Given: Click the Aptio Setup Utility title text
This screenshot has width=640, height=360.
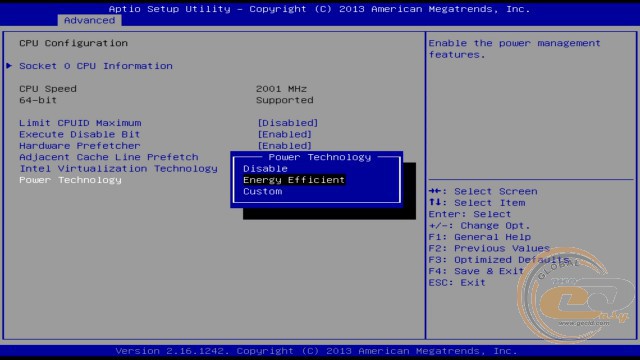Looking at the screenshot, I should tap(319, 9).
